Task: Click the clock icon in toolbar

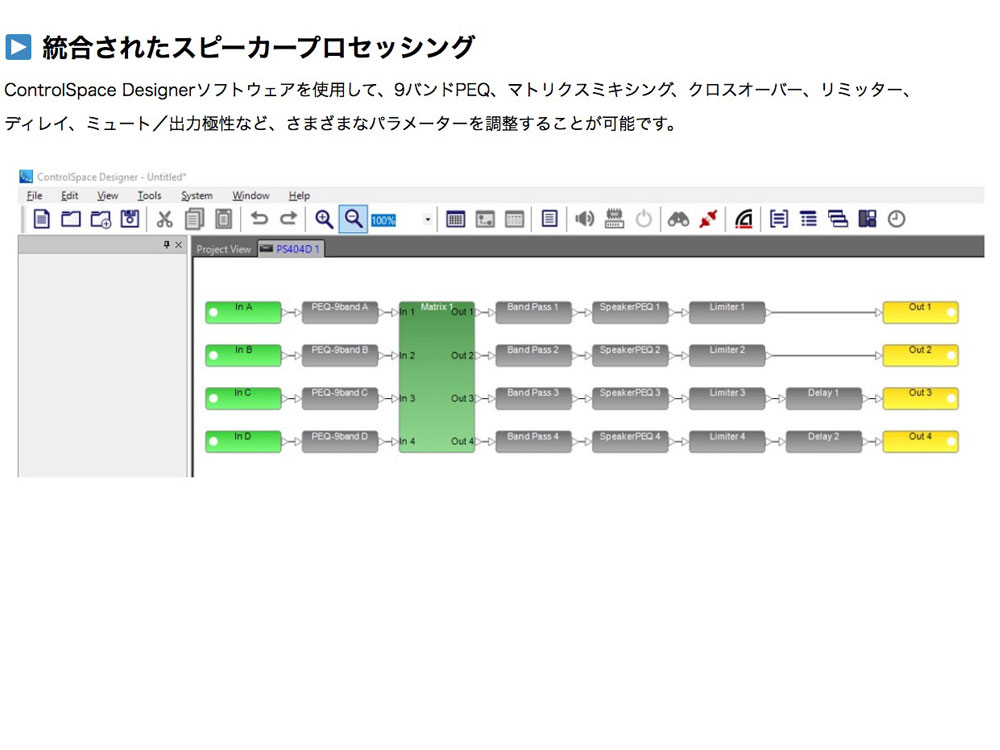Action: 896,219
